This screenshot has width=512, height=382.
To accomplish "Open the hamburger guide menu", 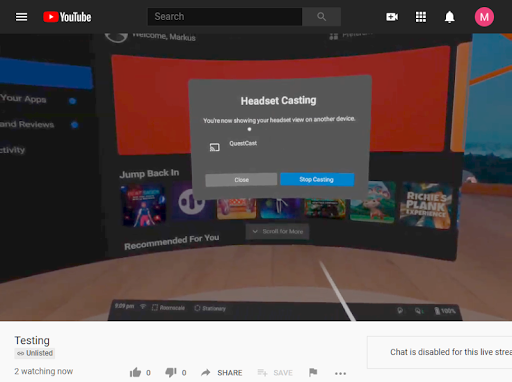I will click(22, 17).
